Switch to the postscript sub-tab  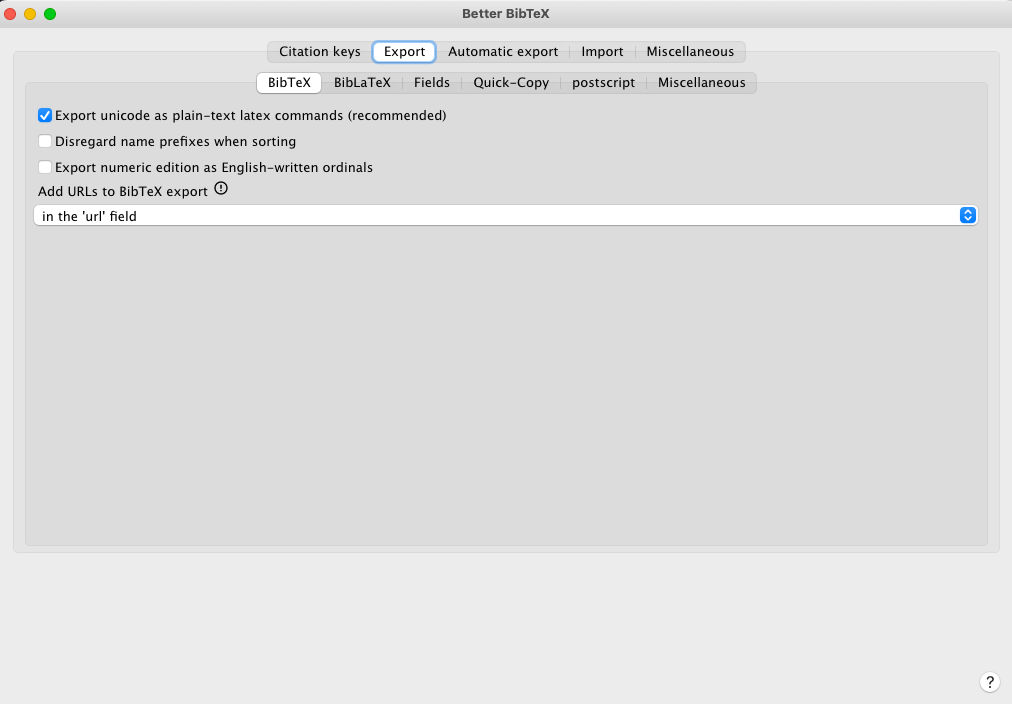pos(603,83)
